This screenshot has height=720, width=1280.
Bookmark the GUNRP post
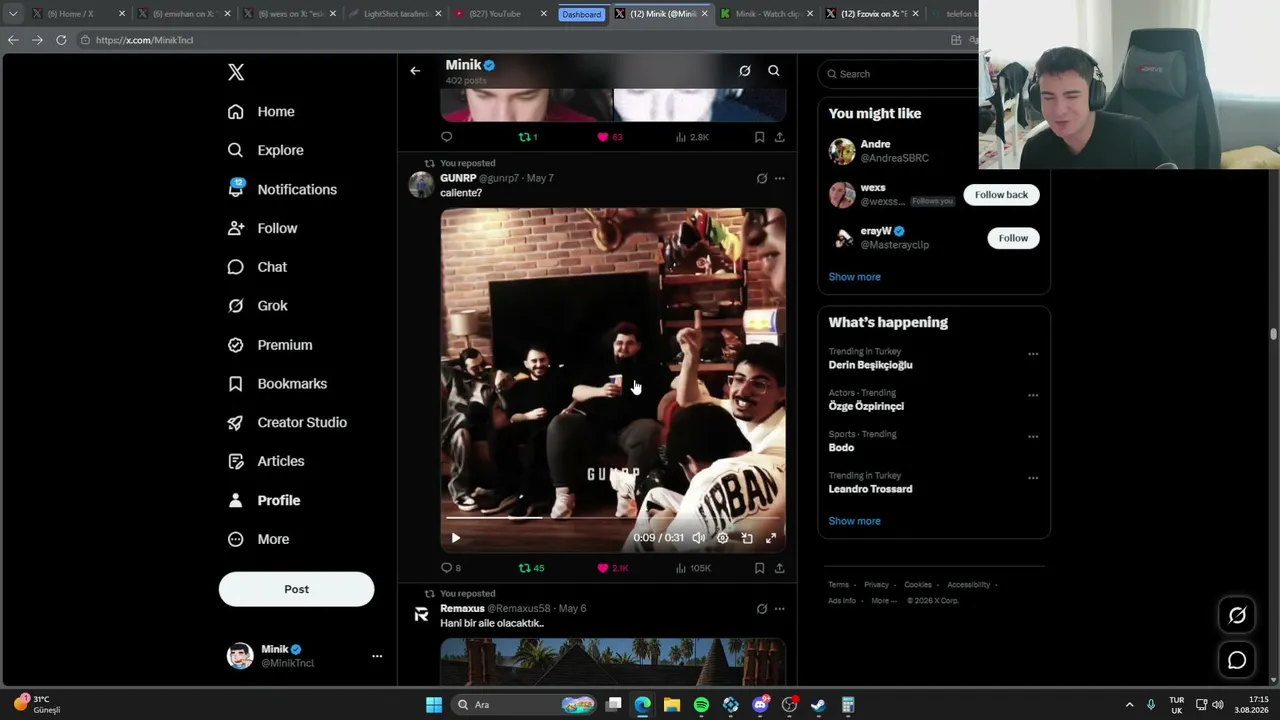coord(760,568)
